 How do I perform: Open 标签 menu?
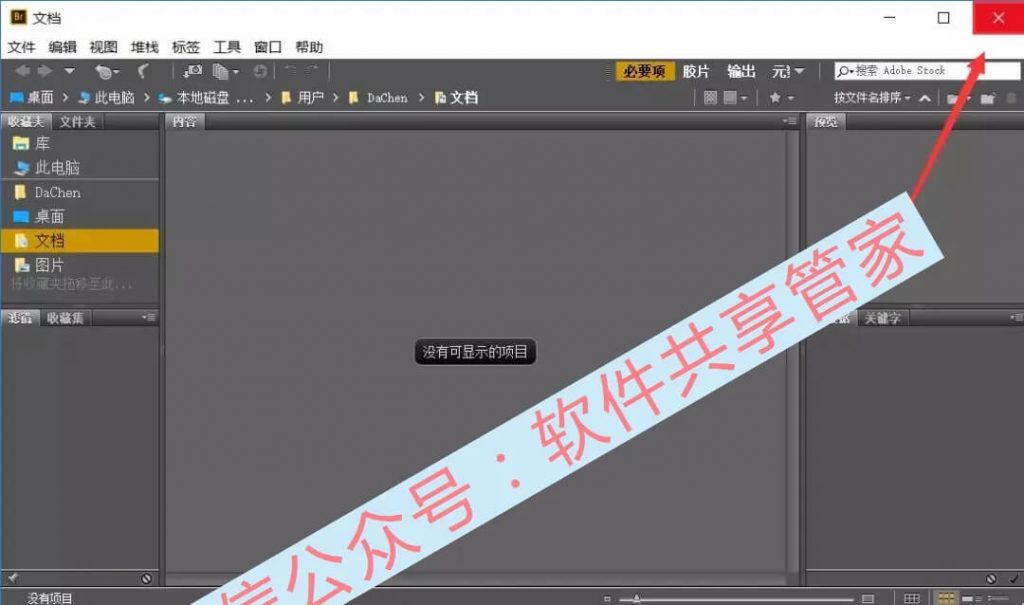[x=185, y=47]
